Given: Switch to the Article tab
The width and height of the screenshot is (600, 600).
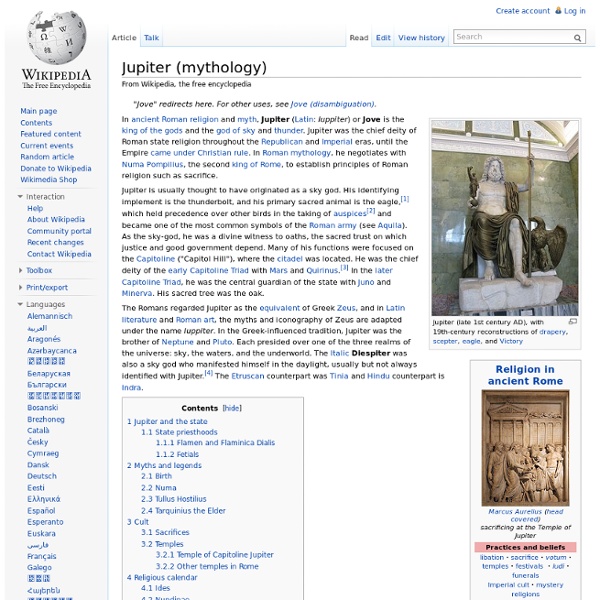Looking at the screenshot, I should point(124,38).
